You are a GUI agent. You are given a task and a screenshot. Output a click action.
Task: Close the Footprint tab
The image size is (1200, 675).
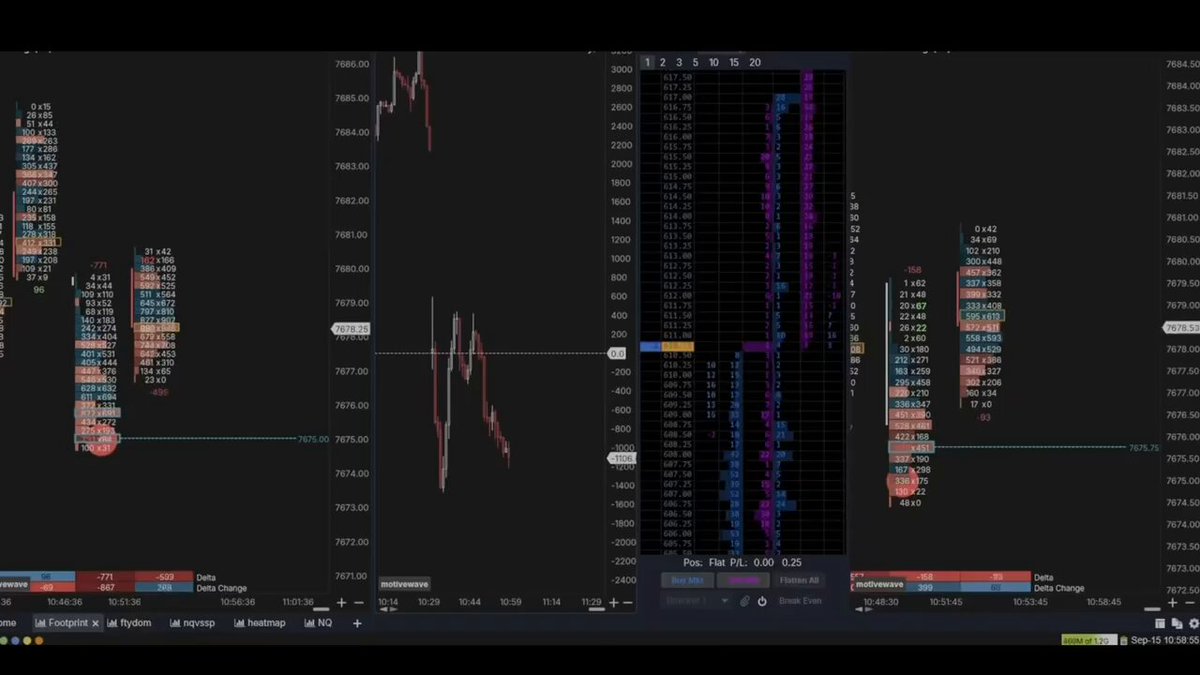click(96, 623)
